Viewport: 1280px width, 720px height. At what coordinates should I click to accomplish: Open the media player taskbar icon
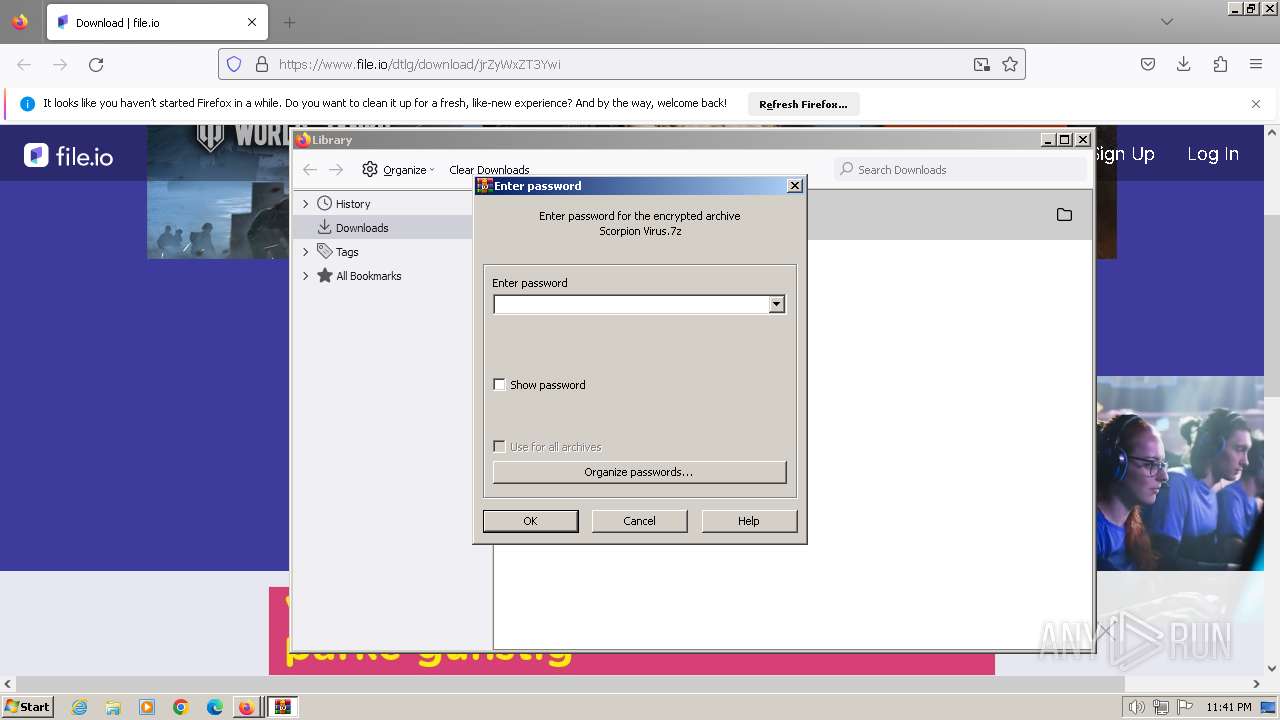pyautogui.click(x=147, y=707)
